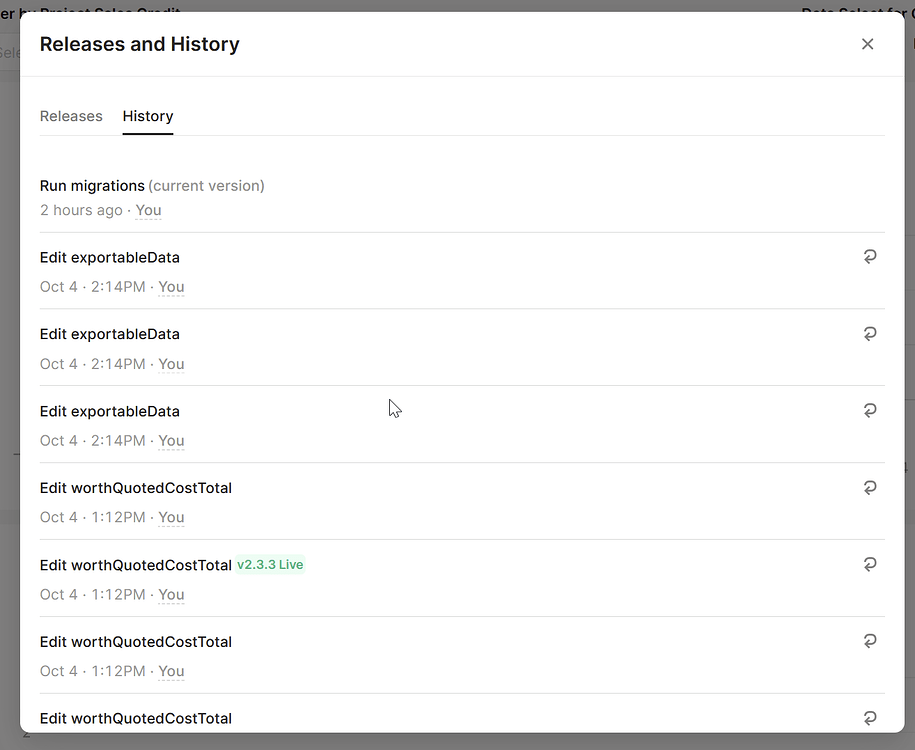Click revert icon on the middle exportableData entry

[x=870, y=334]
